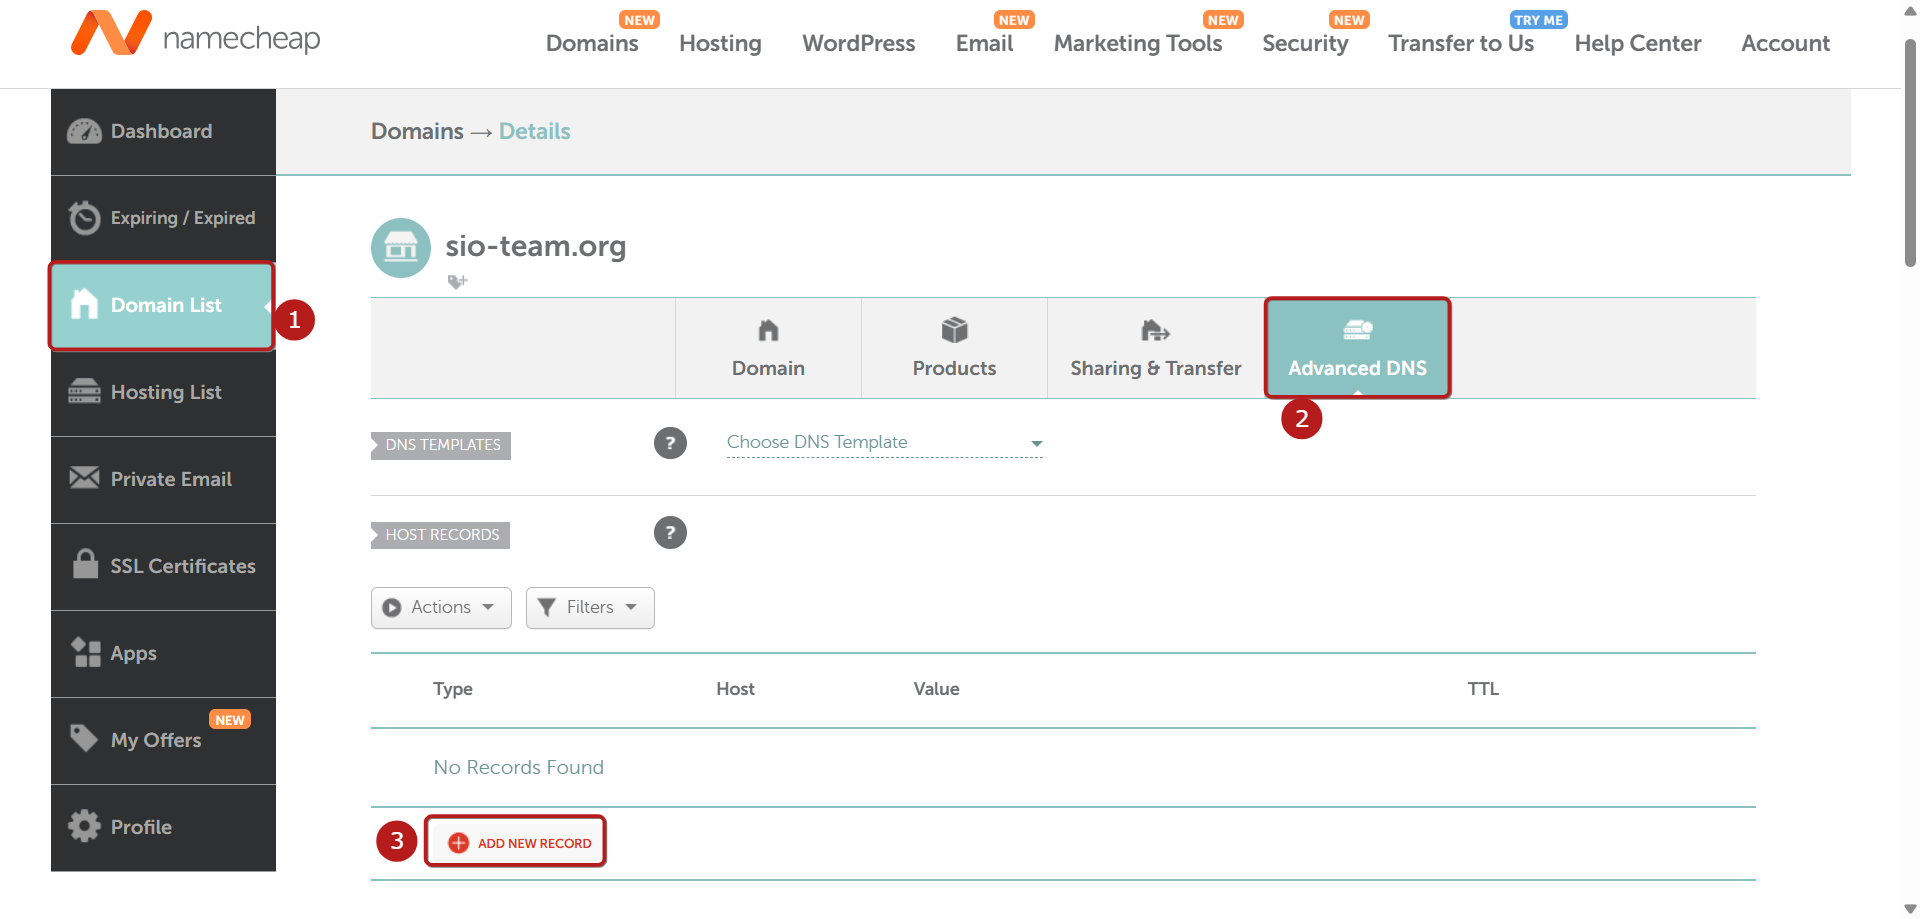Click ADD NEW RECORD text

[x=534, y=843]
